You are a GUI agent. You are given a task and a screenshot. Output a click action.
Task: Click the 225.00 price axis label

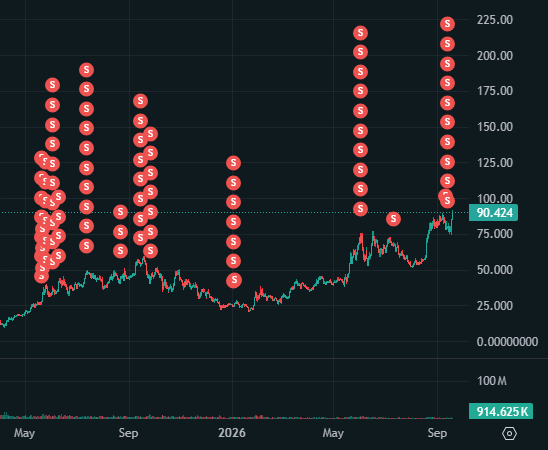click(495, 20)
